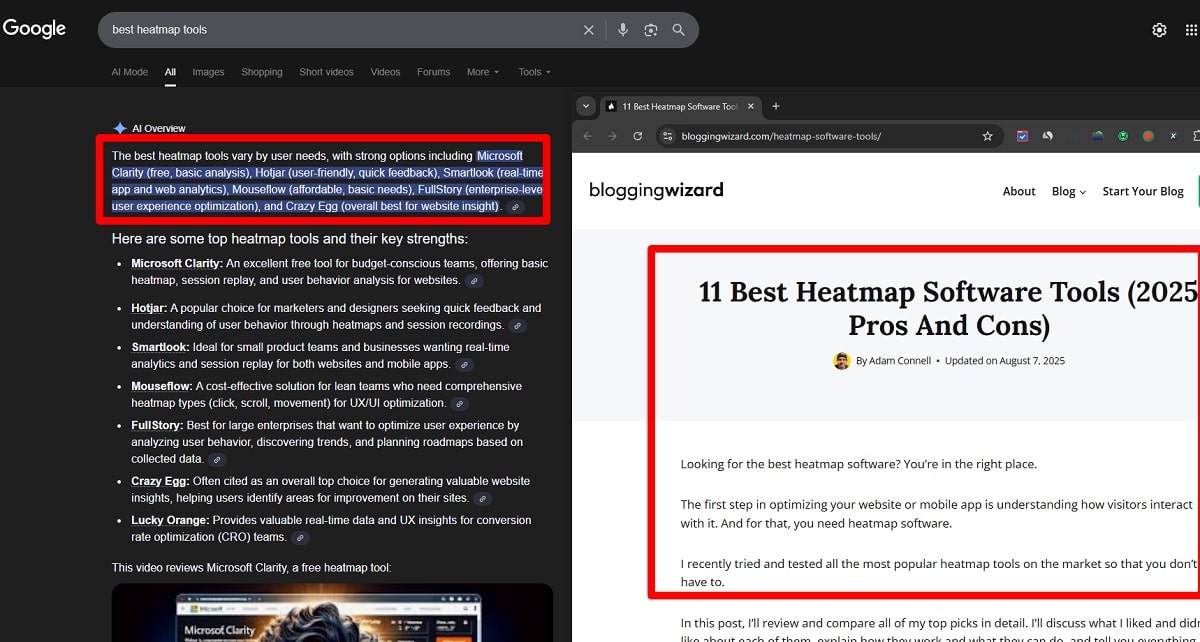Open Google Lens image search
The image size is (1200, 642).
pyautogui.click(x=651, y=30)
